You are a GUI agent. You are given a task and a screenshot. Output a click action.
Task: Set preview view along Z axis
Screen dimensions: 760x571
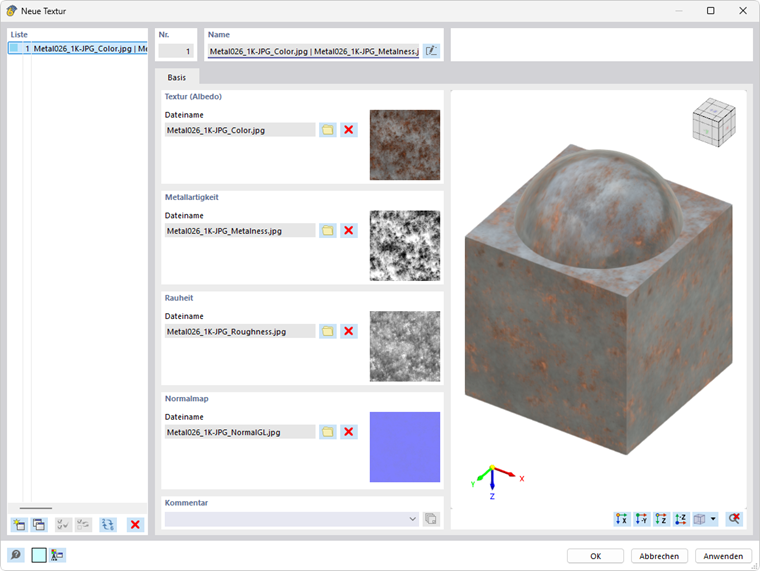click(661, 519)
